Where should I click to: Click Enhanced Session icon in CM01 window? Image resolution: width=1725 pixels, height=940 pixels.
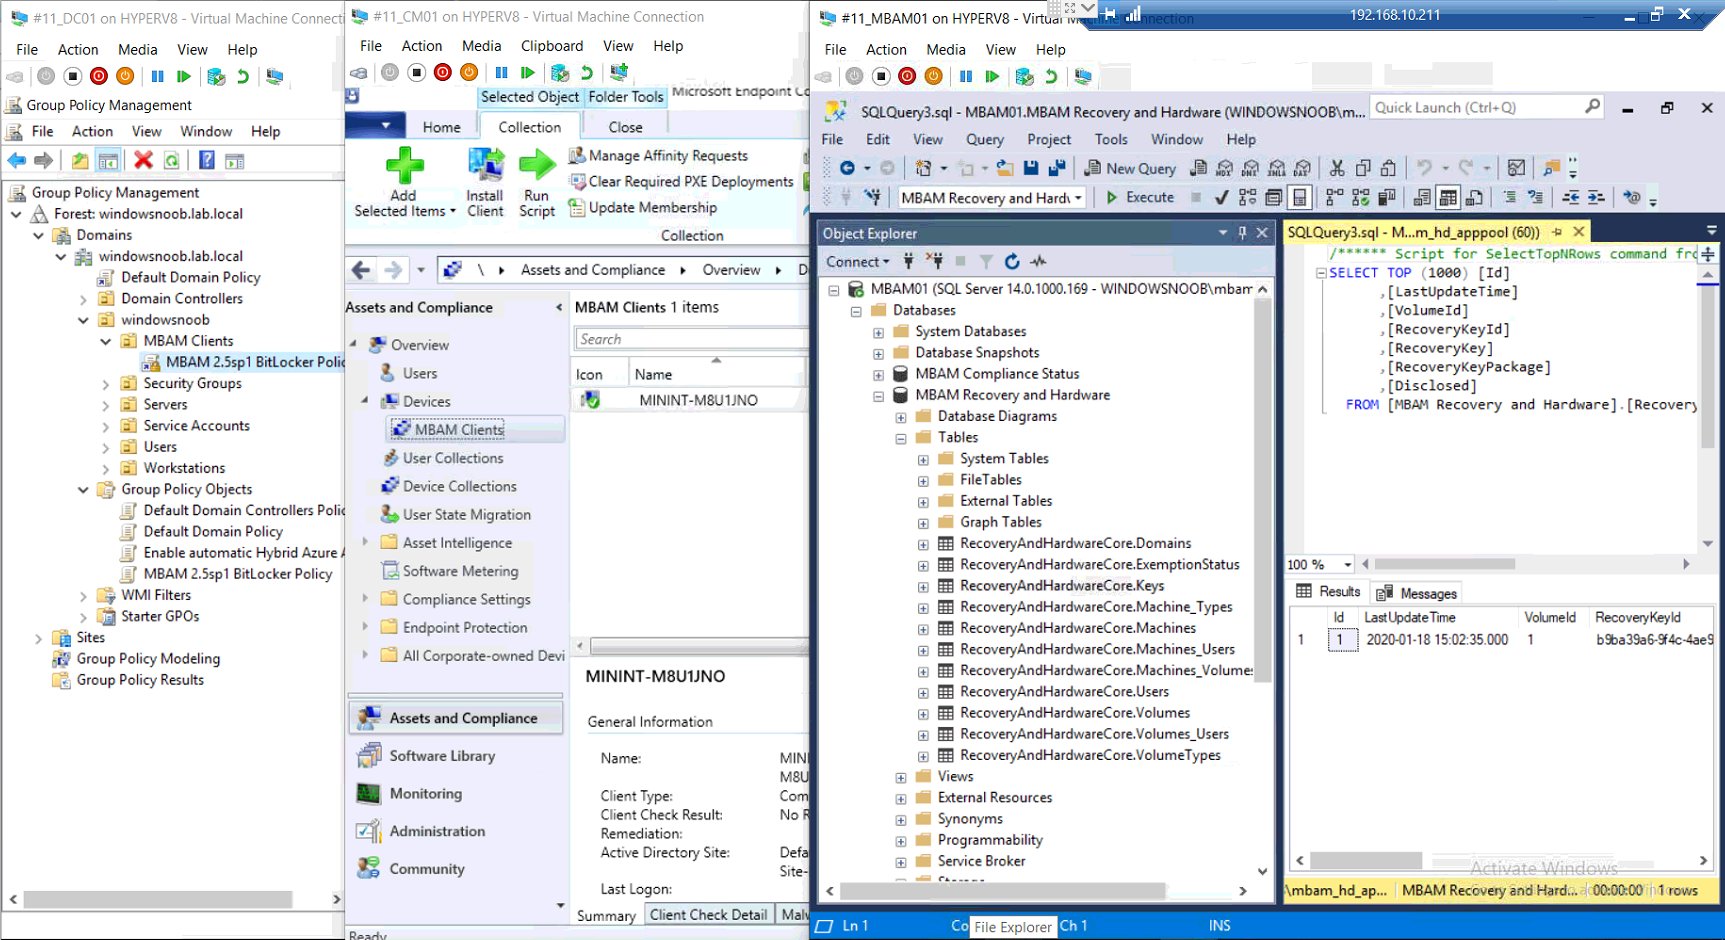pos(619,72)
